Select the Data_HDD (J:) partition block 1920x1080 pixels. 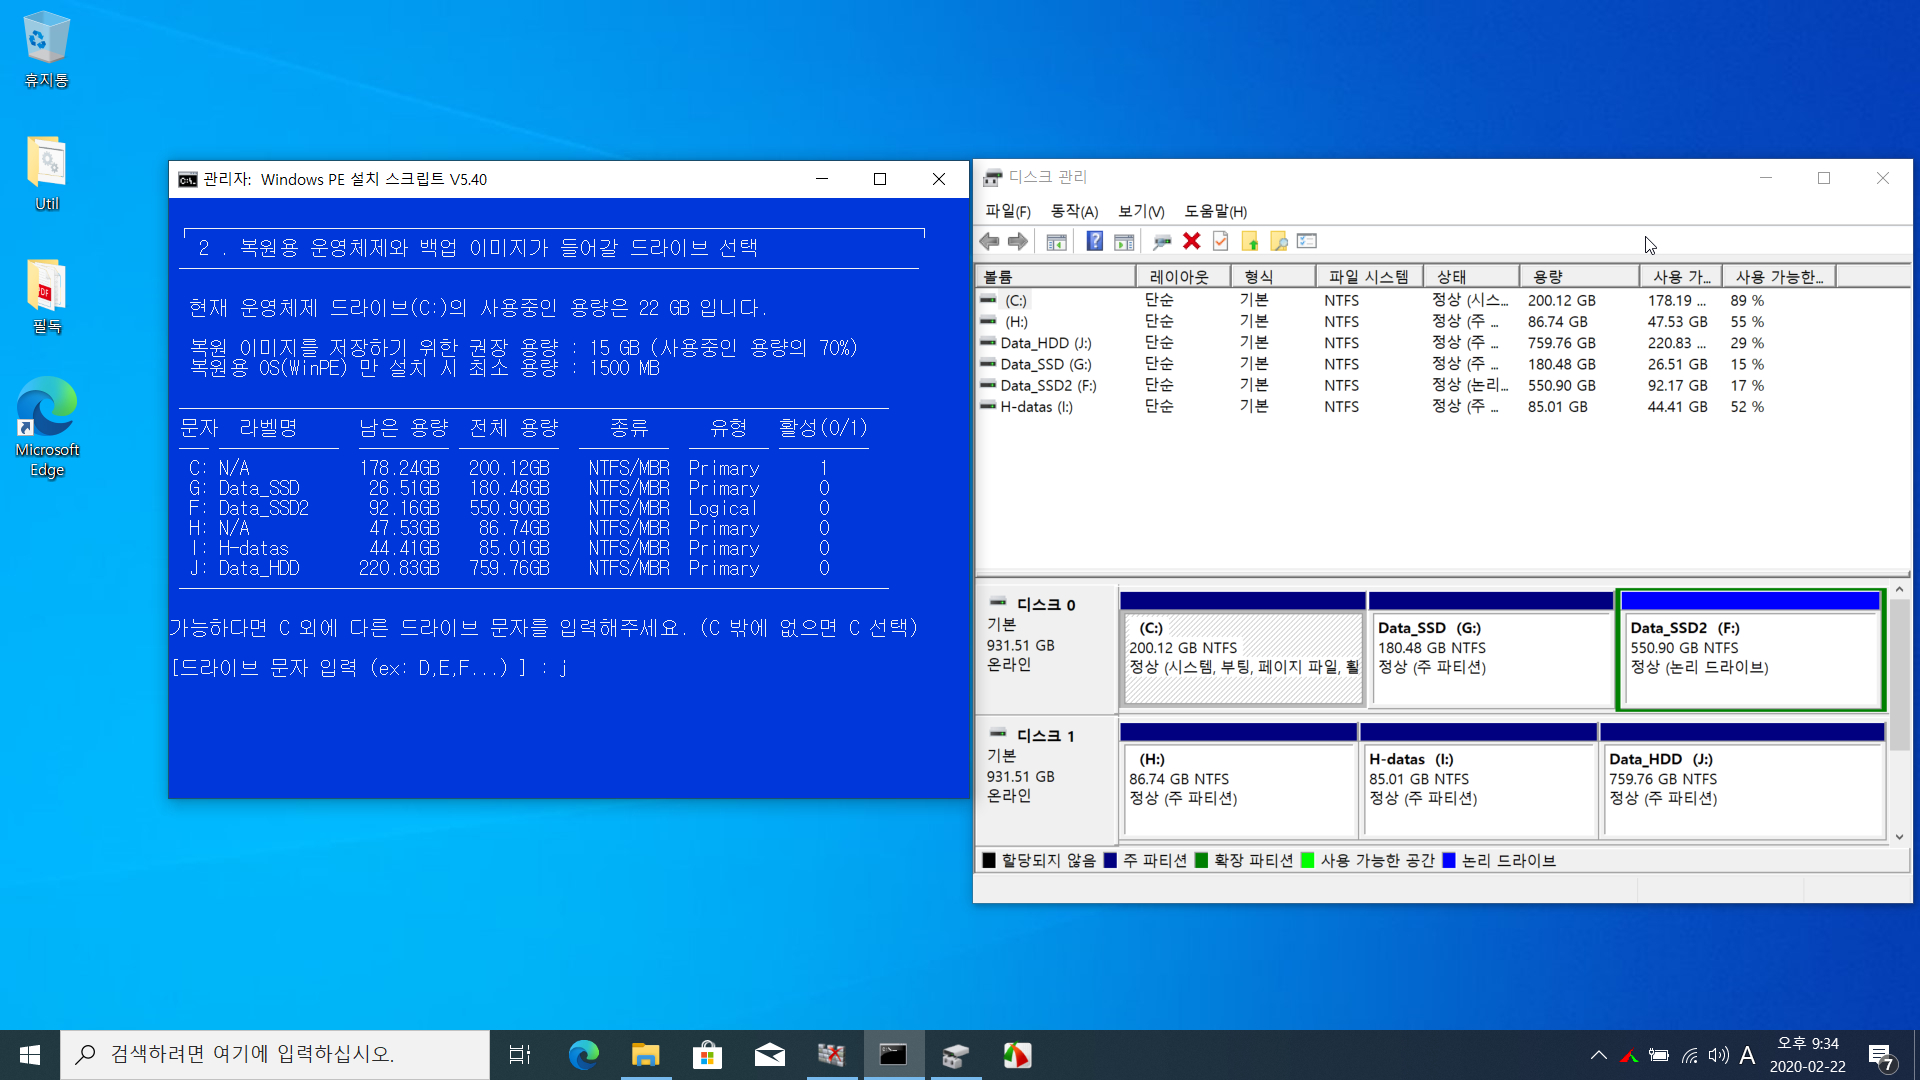1743,780
